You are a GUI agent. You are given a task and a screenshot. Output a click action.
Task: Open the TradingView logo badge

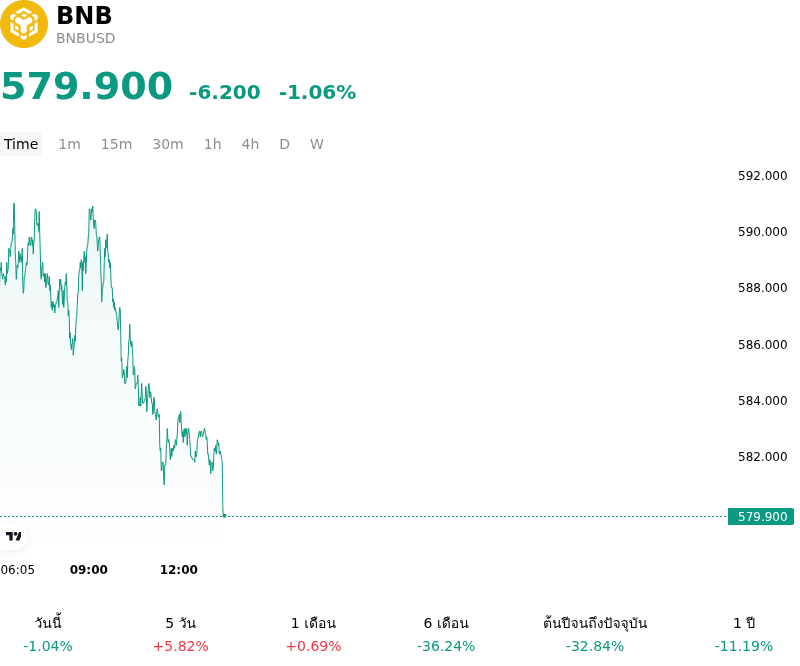tap(13, 536)
